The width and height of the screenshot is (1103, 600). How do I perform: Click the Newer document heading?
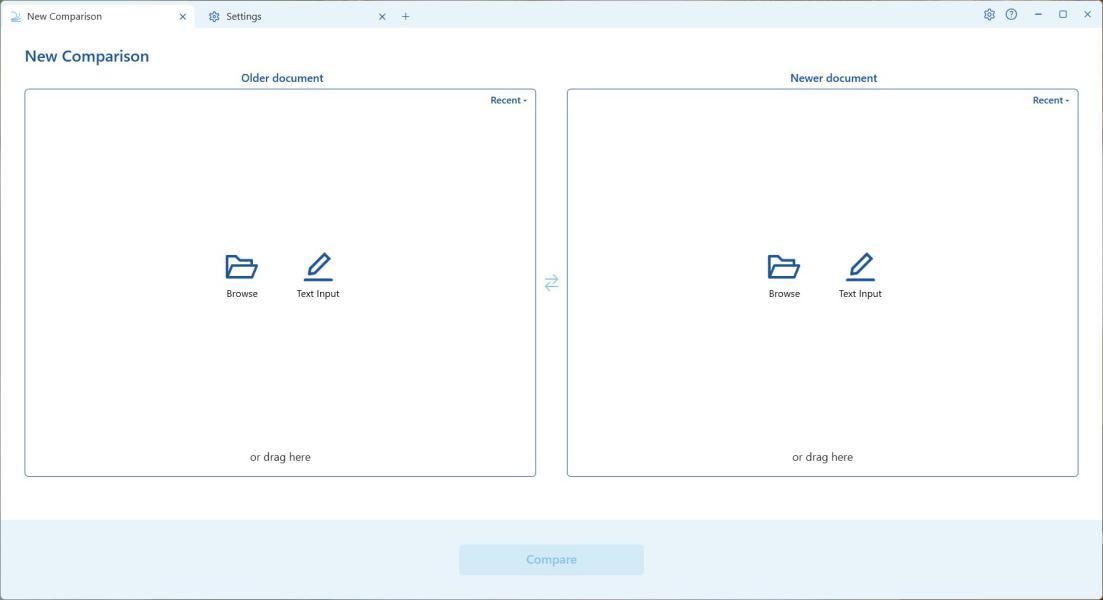(834, 78)
